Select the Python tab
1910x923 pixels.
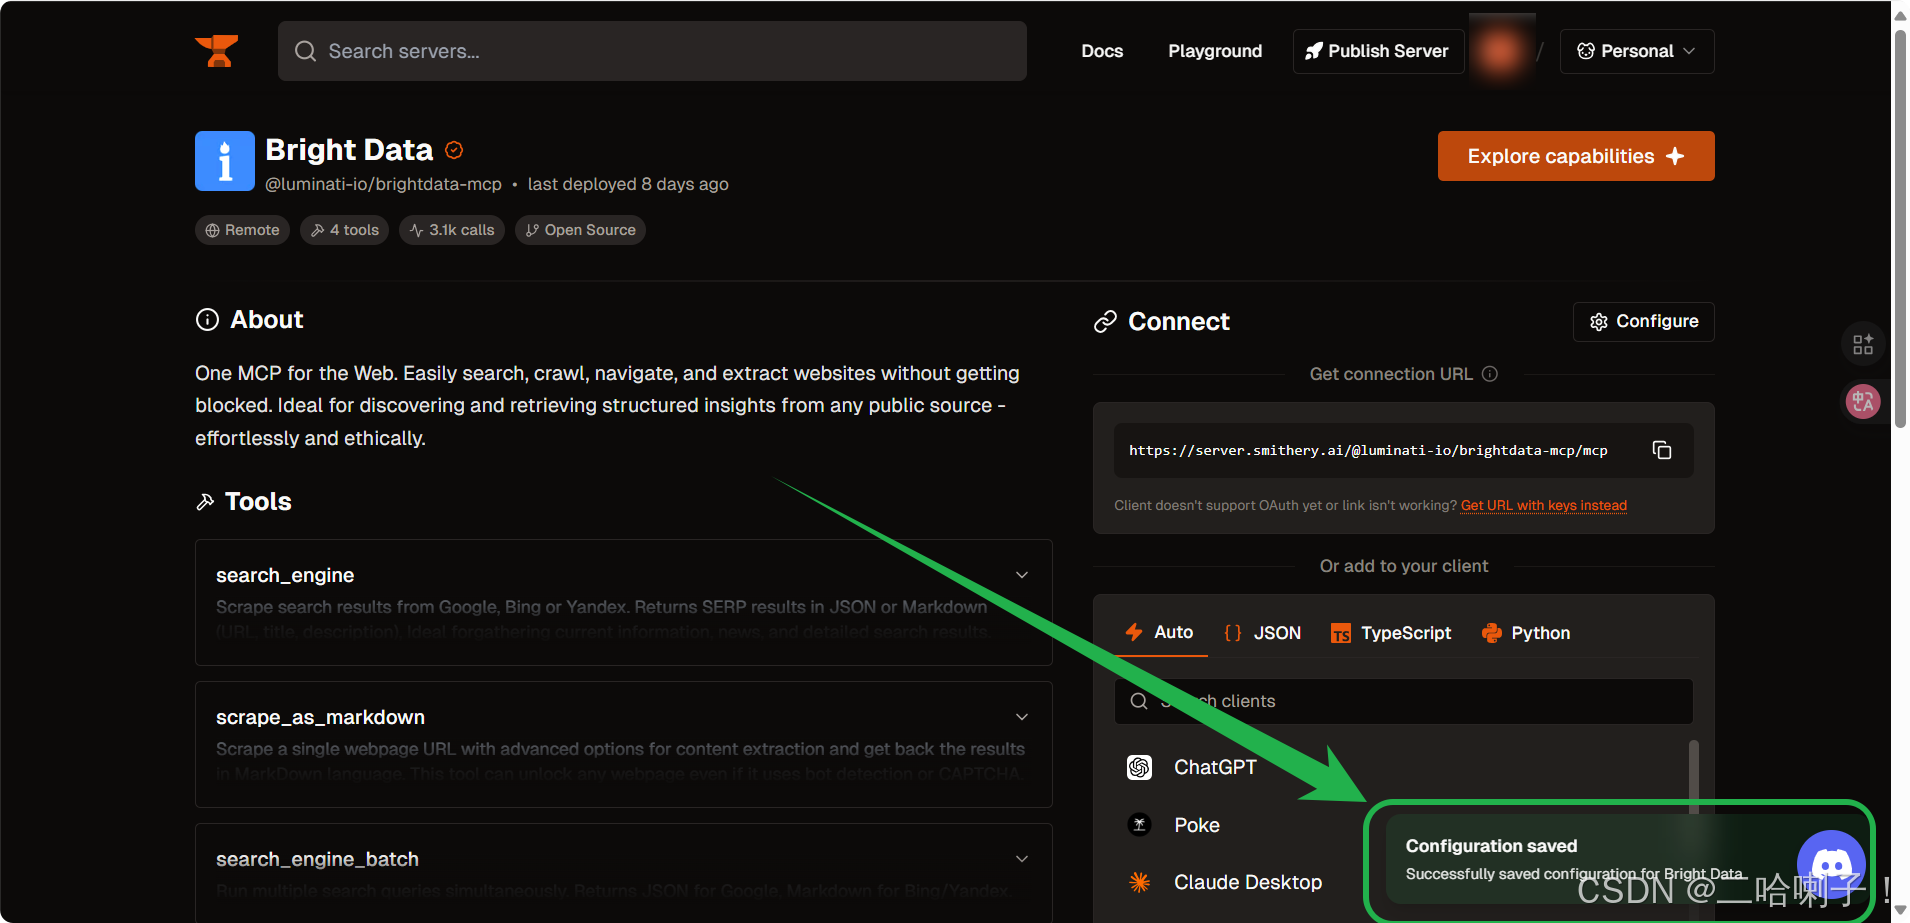1526,633
